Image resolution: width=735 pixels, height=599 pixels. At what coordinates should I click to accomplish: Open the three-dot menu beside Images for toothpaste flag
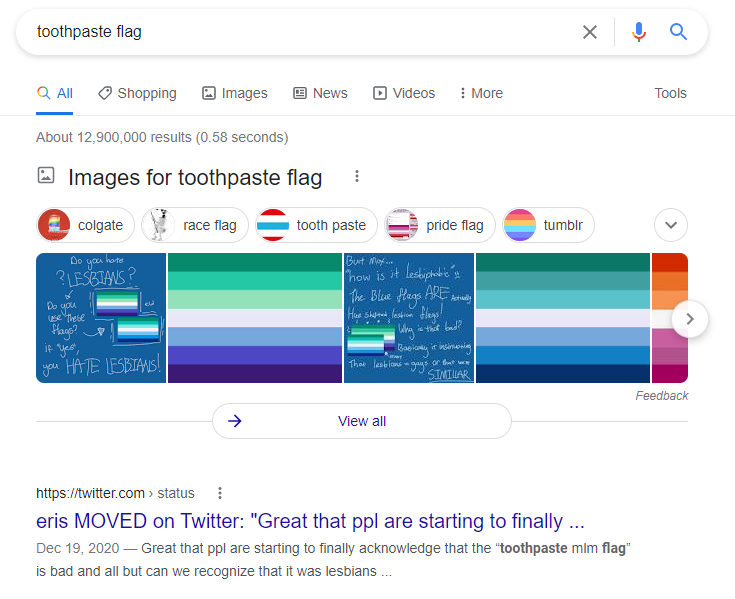pos(357,176)
